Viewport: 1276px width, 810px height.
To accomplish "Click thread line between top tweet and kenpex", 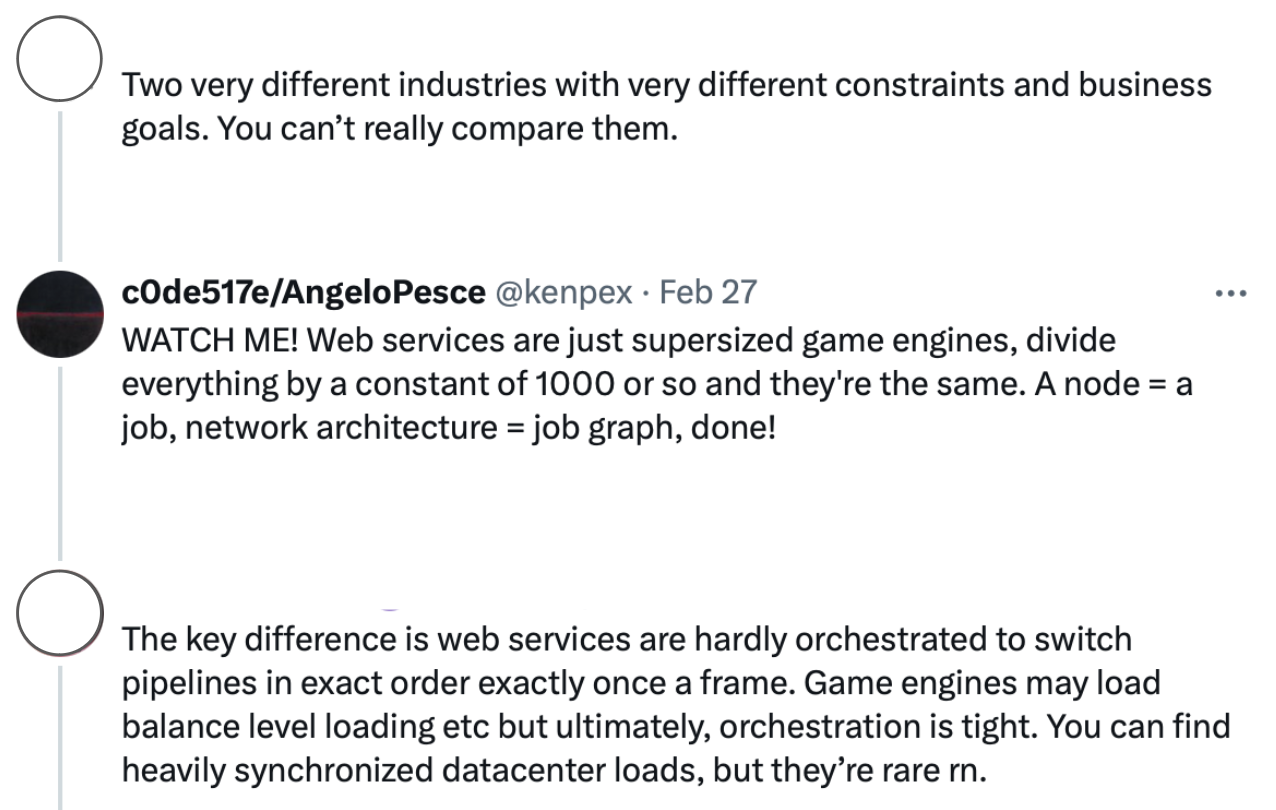I will point(60,186).
